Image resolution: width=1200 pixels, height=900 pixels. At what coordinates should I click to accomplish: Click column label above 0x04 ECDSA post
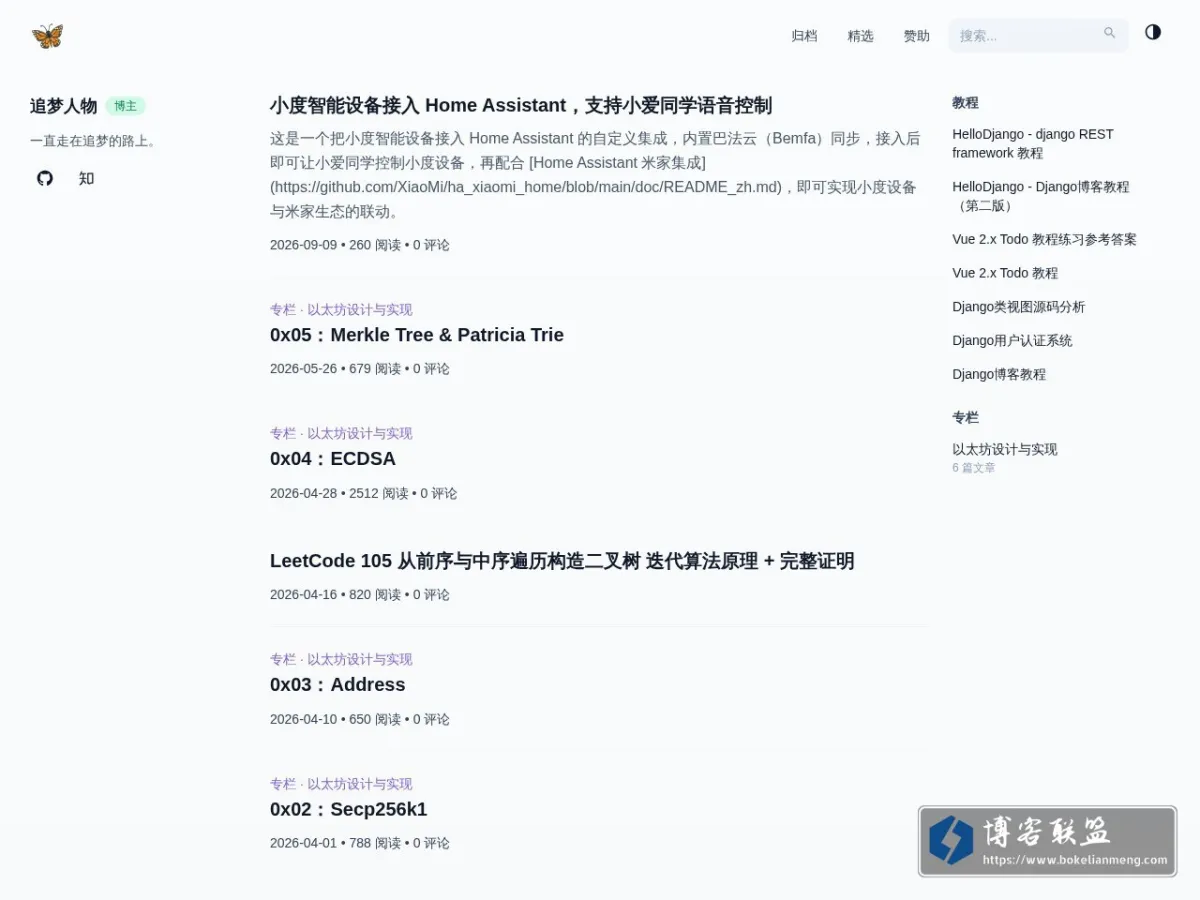coord(341,434)
